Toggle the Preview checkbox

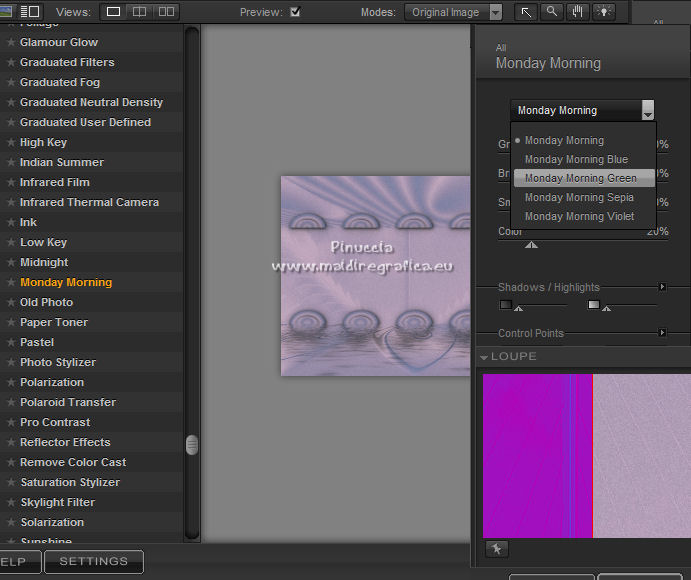tap(295, 12)
